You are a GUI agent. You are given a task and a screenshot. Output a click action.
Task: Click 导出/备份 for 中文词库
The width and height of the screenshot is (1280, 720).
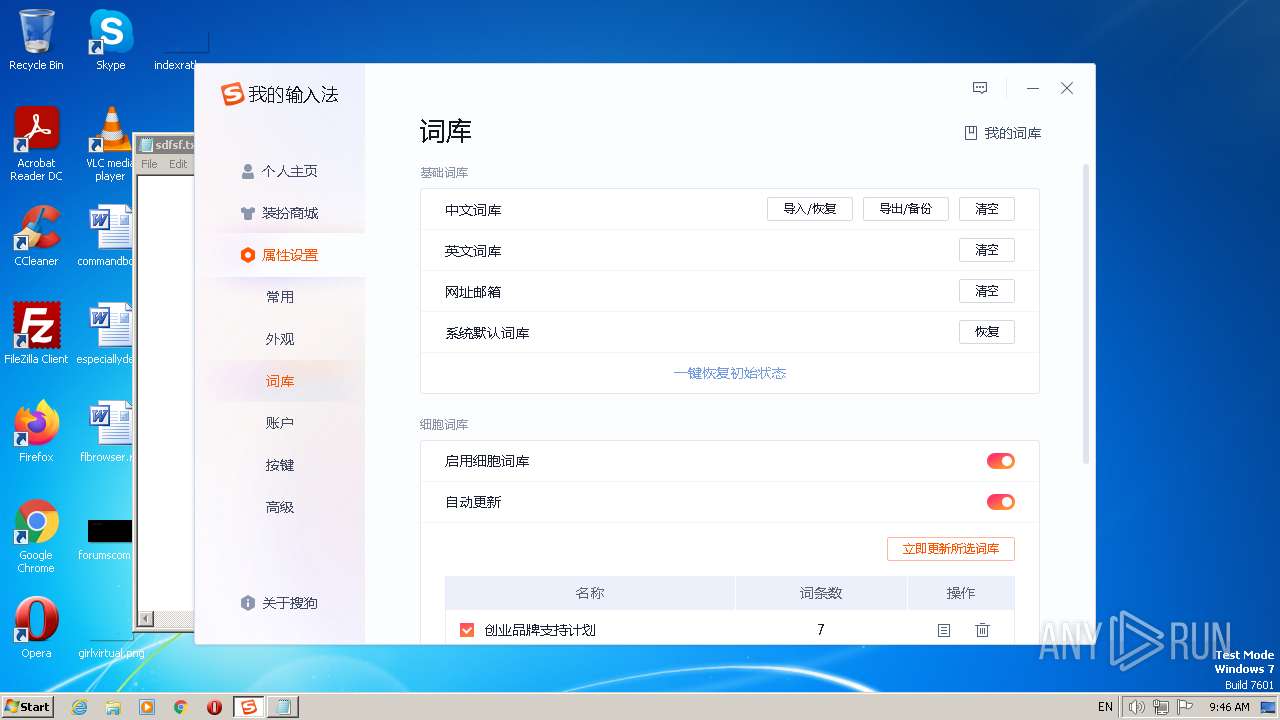[x=905, y=209]
